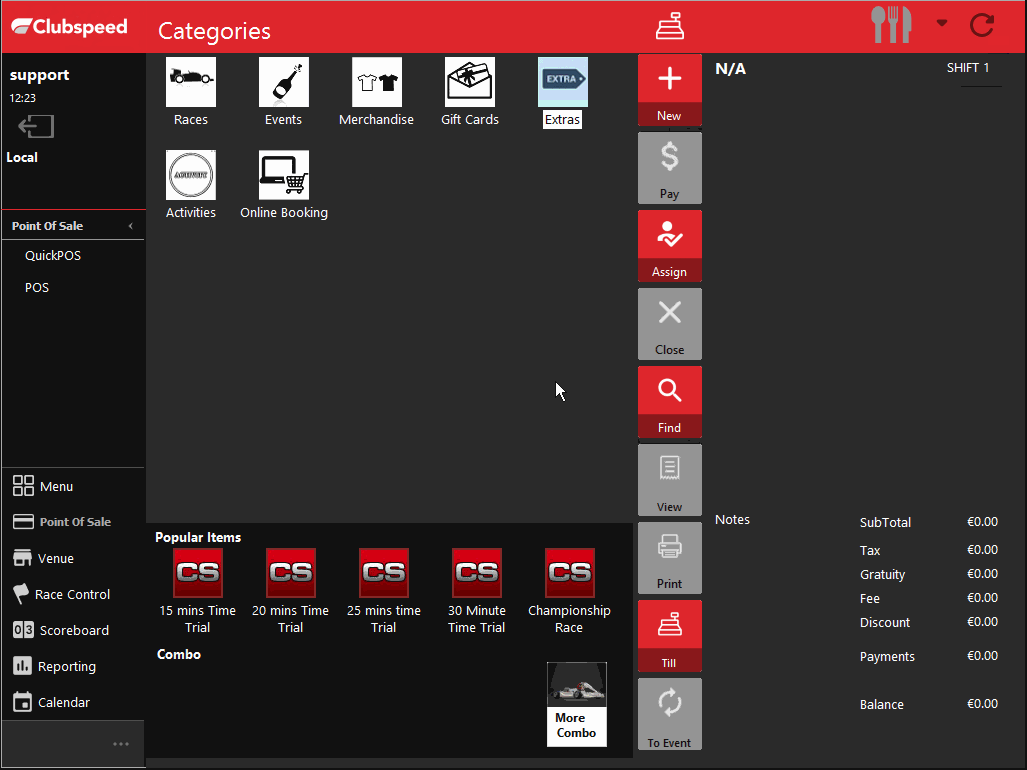This screenshot has width=1027, height=770.
Task: Add 20 mins Time Trial item
Action: [x=291, y=592]
